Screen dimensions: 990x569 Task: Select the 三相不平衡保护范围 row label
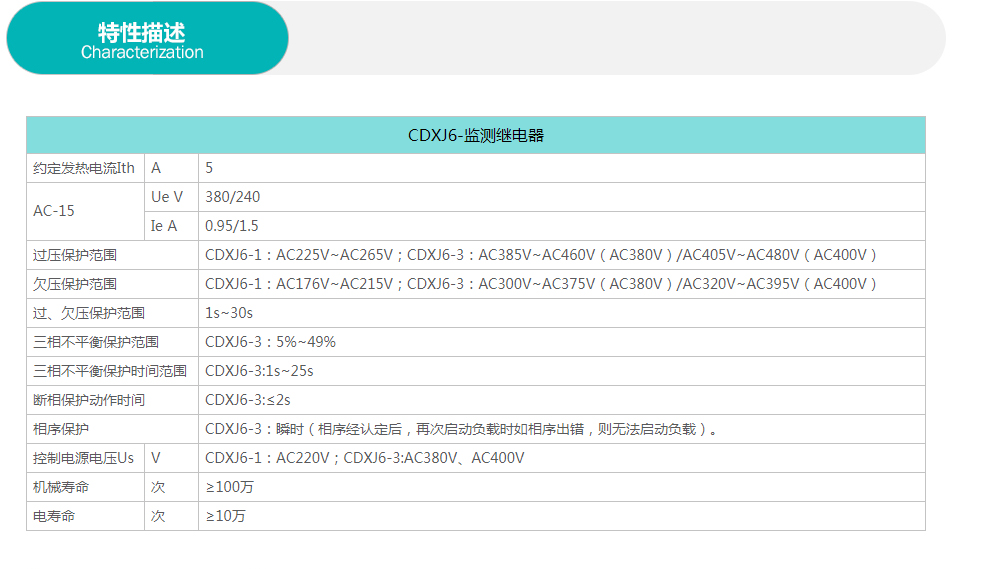coord(96,342)
